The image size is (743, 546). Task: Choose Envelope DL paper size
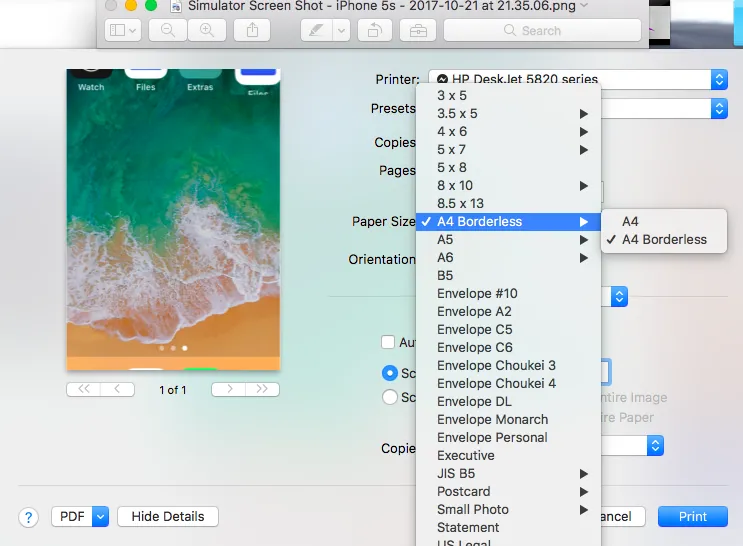click(508, 402)
